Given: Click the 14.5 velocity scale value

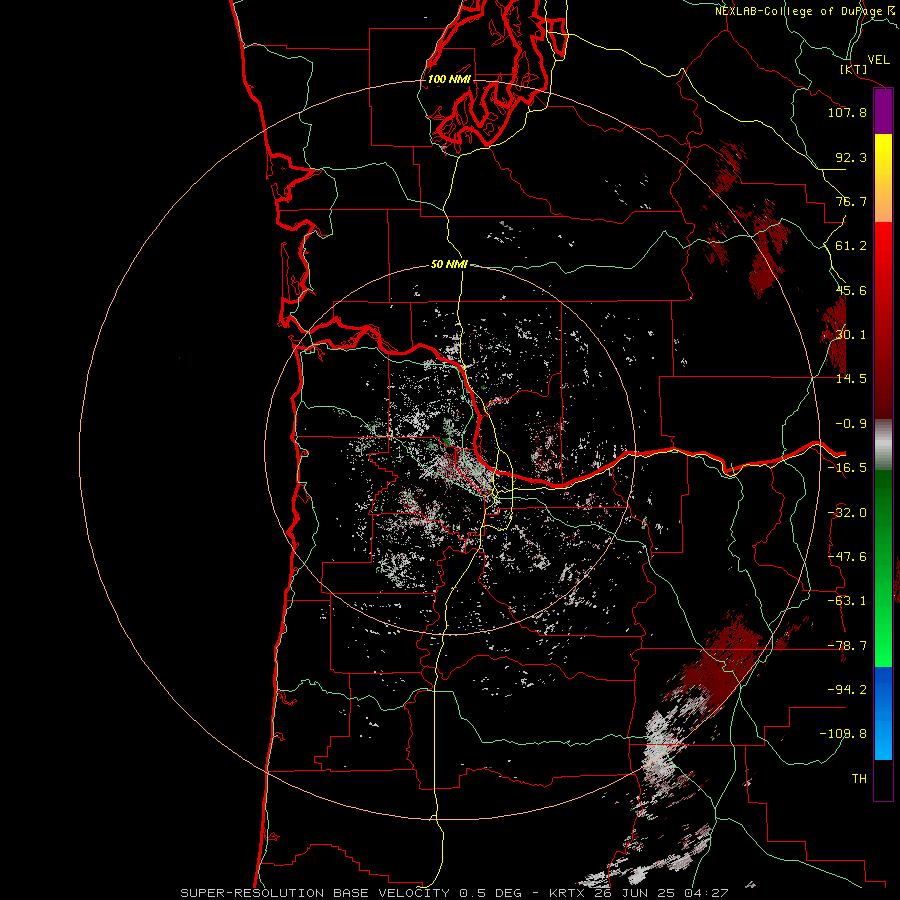Looking at the screenshot, I should [851, 379].
